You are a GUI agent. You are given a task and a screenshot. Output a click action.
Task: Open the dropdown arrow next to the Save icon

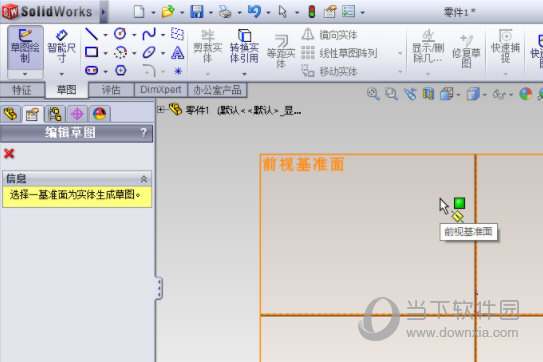[211, 13]
